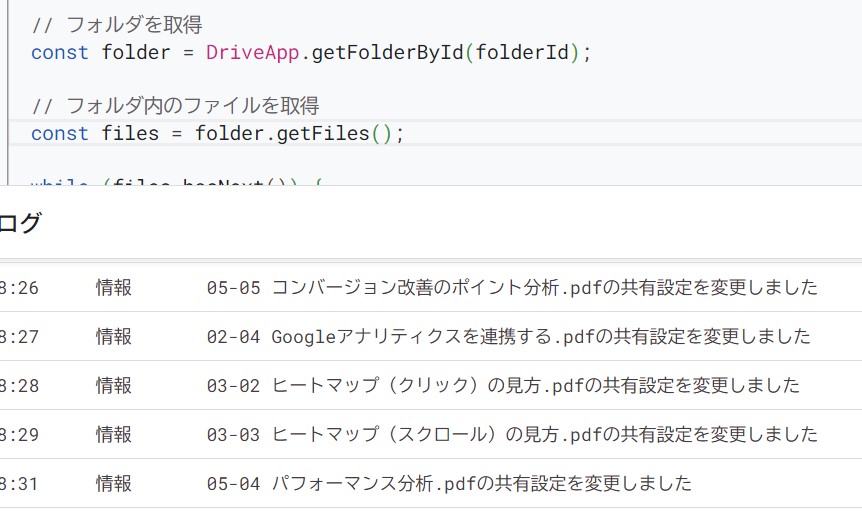Click the timestamp ending in :27

point(20,337)
